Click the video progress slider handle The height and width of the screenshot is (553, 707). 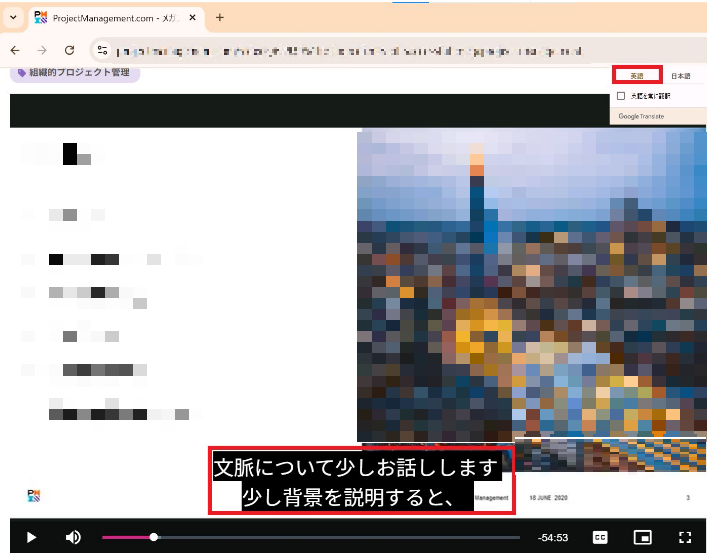[153, 537]
